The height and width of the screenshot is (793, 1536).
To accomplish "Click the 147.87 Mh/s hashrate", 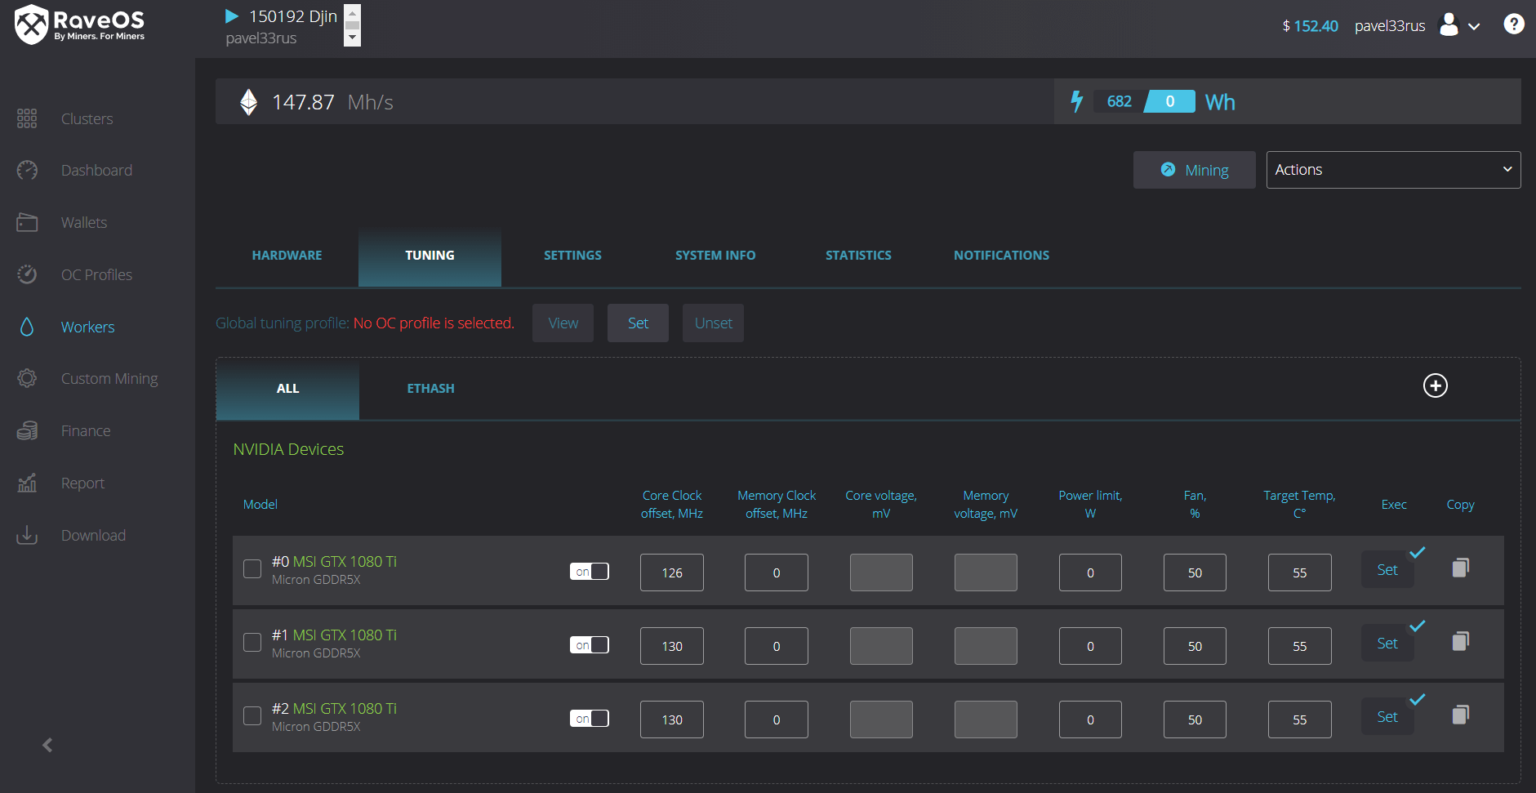I will (333, 102).
